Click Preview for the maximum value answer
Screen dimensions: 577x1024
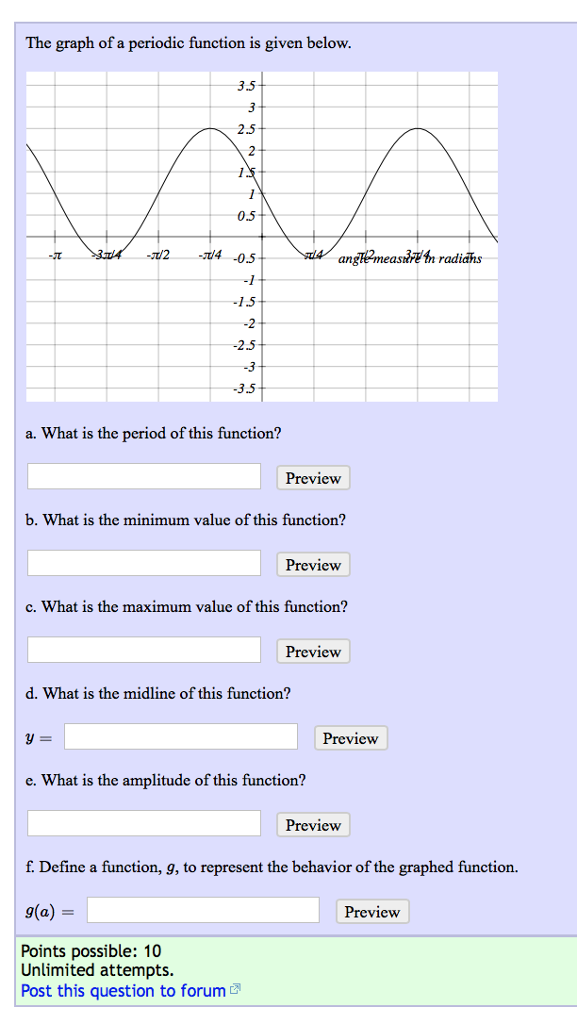click(x=312, y=651)
